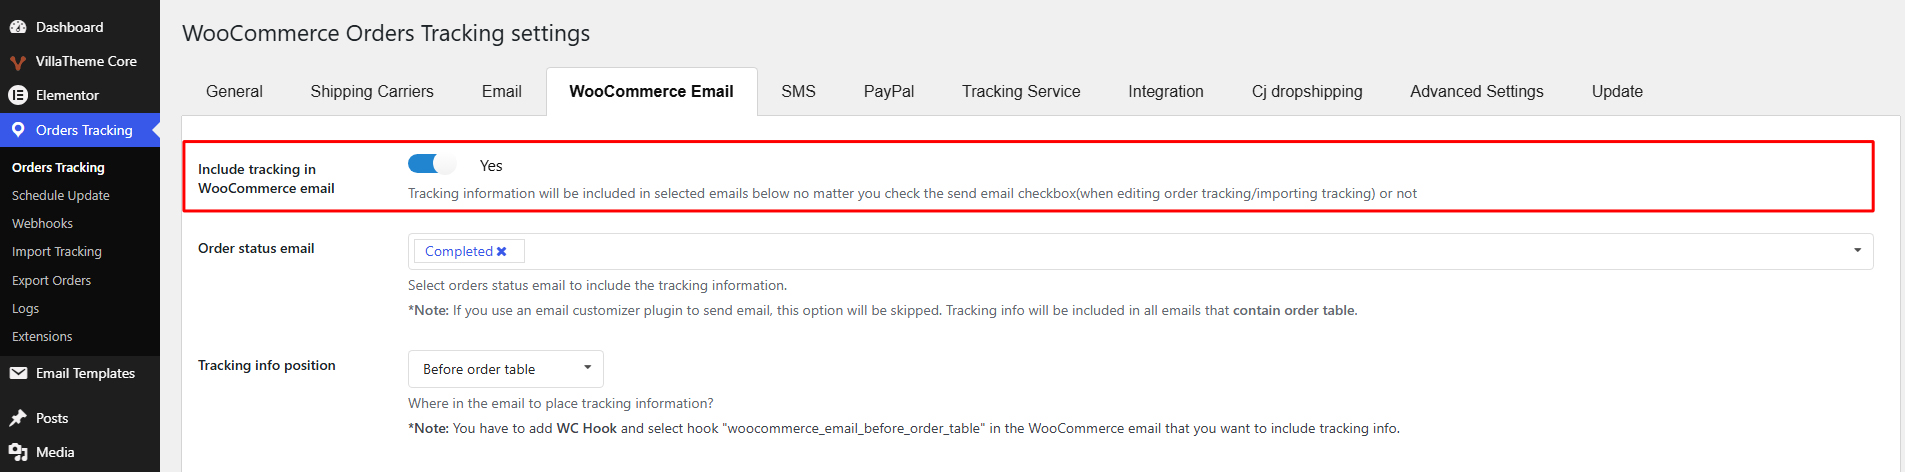Expand the Order status email dropdown arrow
Image resolution: width=1905 pixels, height=472 pixels.
(1857, 251)
